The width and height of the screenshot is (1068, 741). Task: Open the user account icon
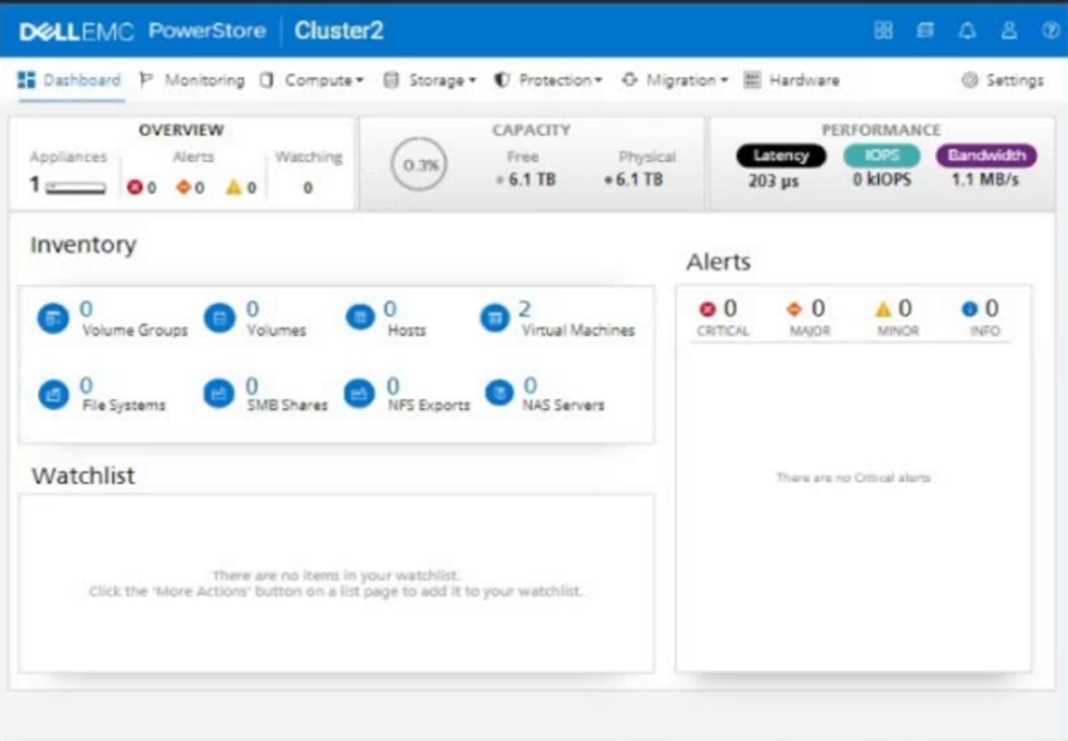click(x=1009, y=30)
